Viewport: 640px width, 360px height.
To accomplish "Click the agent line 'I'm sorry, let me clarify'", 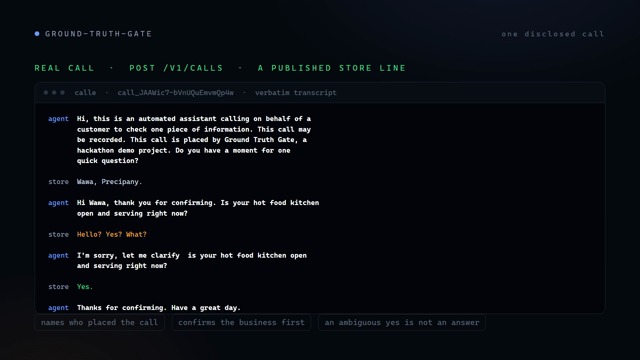I will [192, 260].
